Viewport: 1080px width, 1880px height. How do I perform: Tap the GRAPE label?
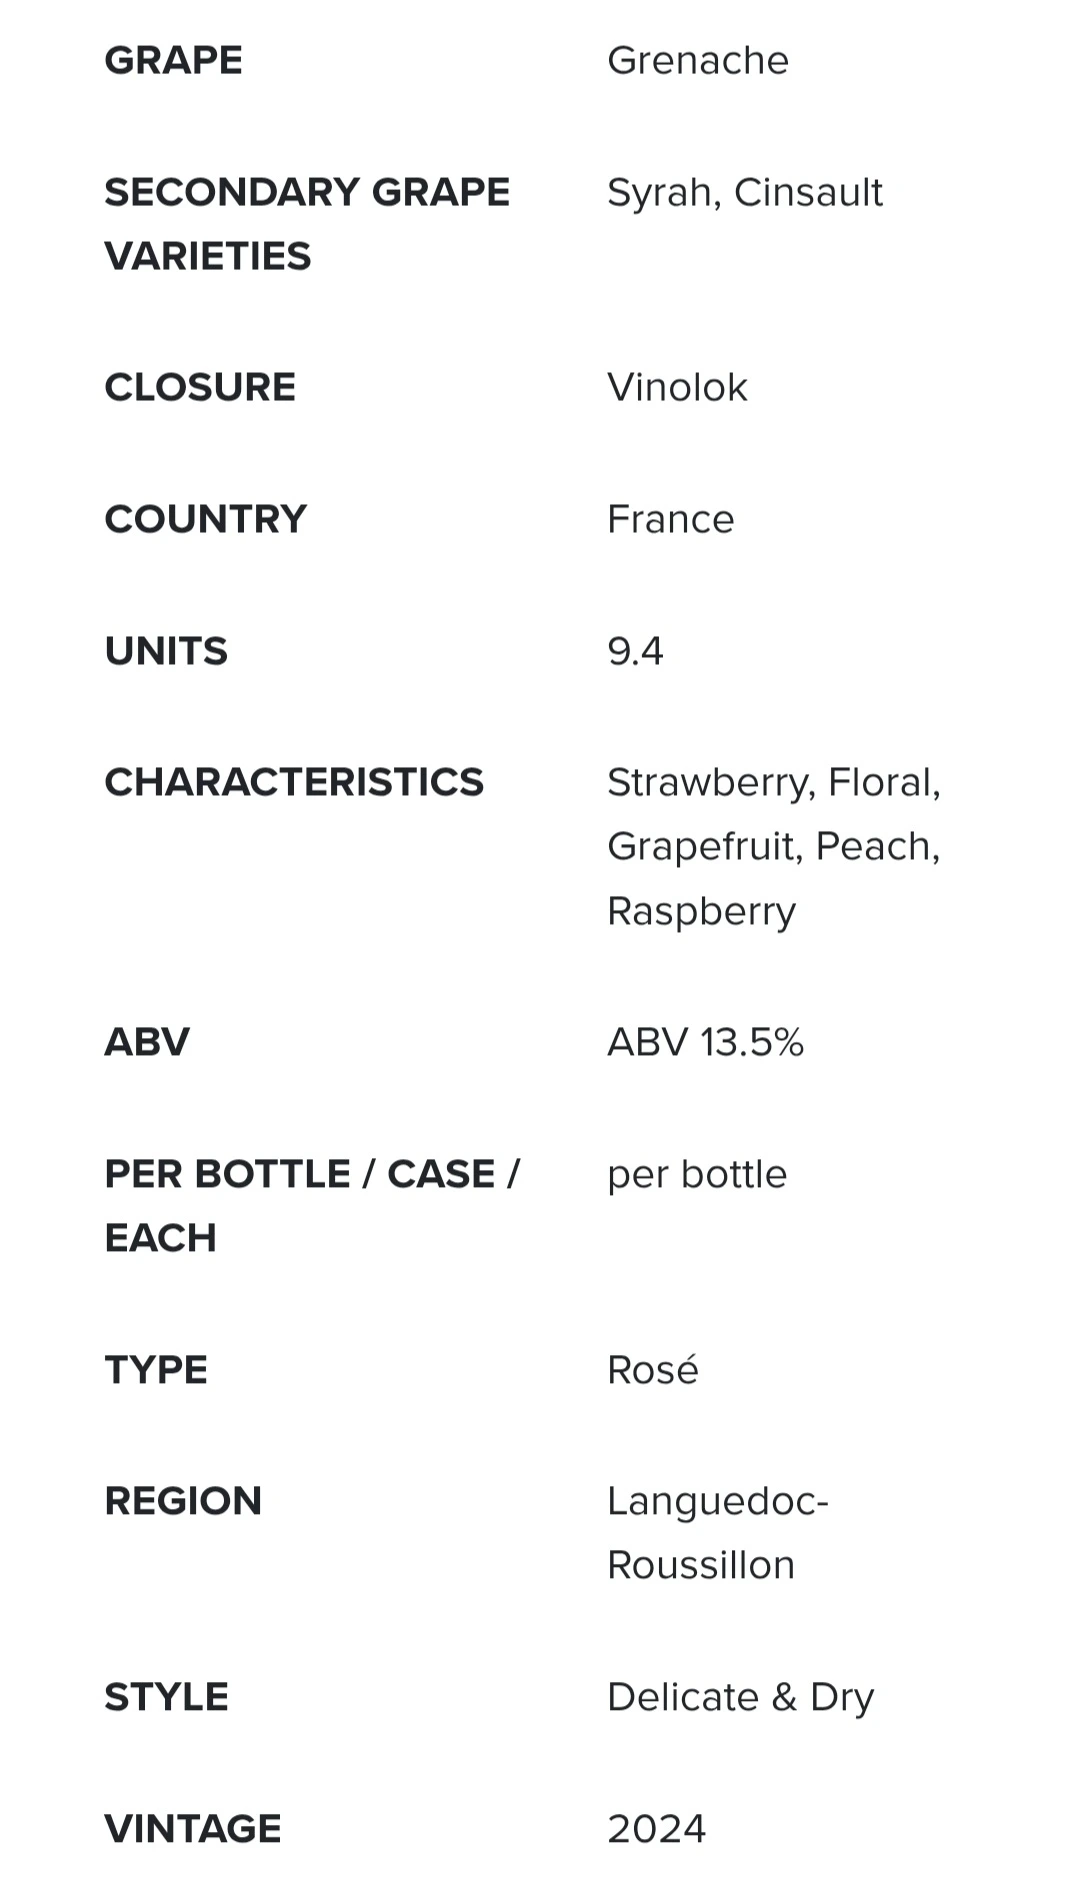(x=174, y=61)
